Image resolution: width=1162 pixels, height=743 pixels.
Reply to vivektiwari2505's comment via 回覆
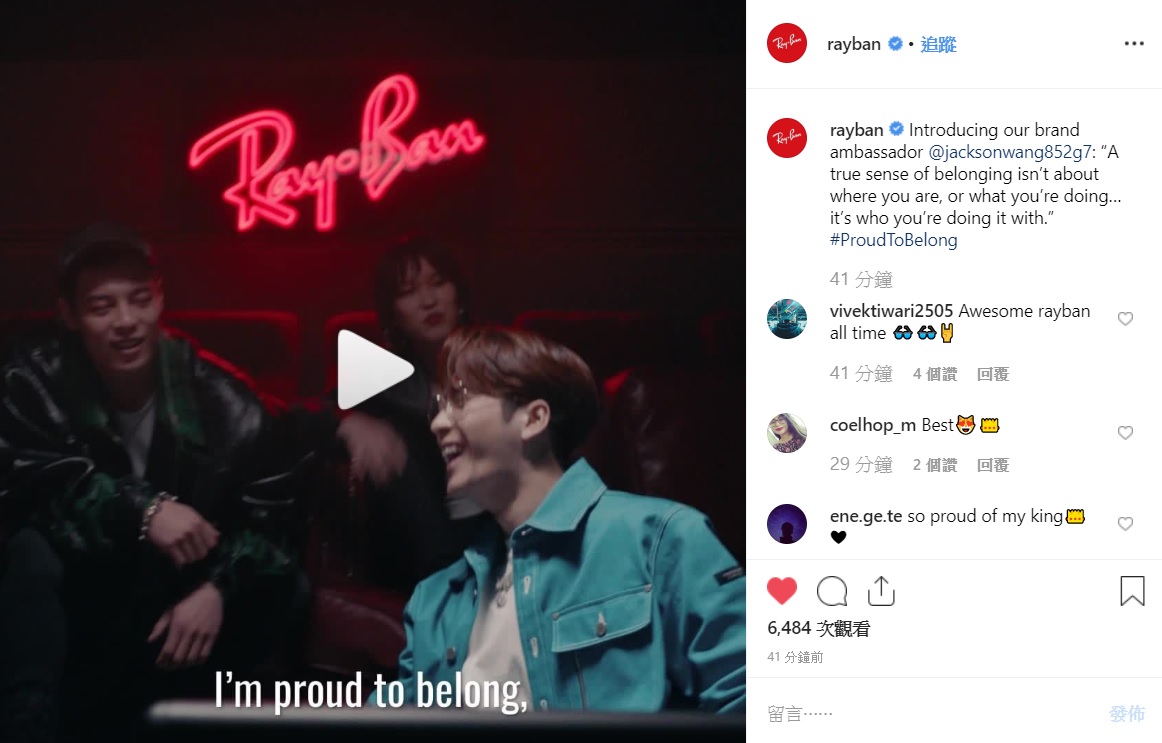click(x=993, y=374)
